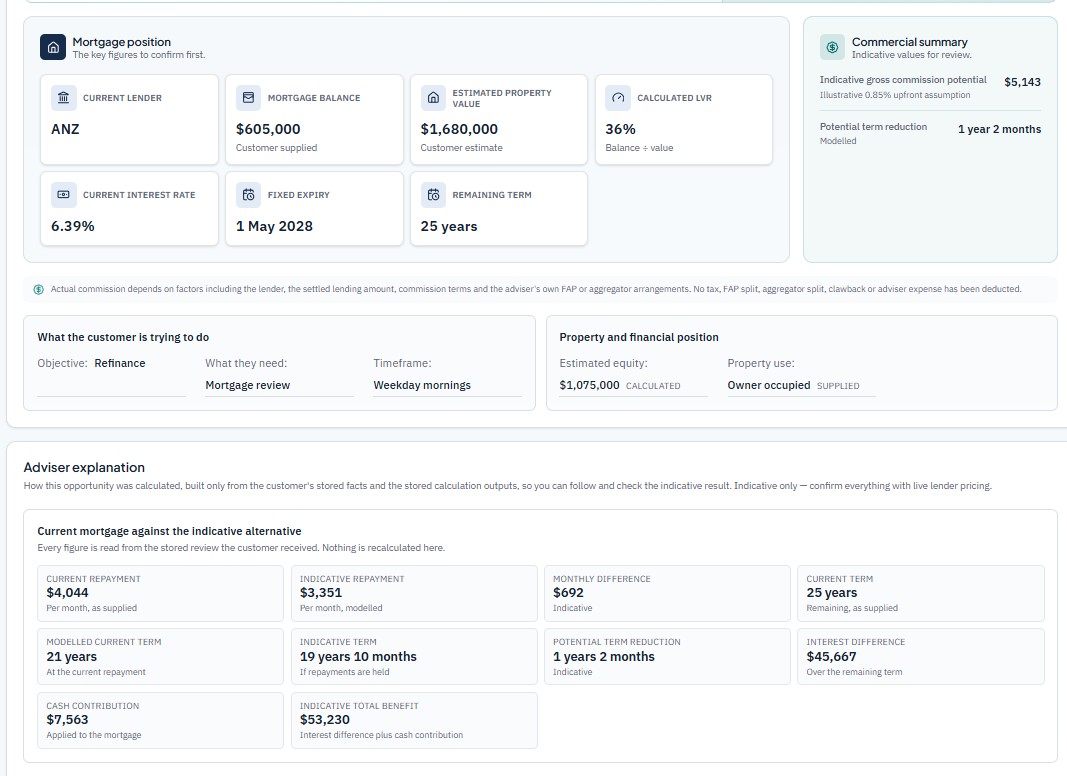Click the Mortgage position heading

(122, 42)
